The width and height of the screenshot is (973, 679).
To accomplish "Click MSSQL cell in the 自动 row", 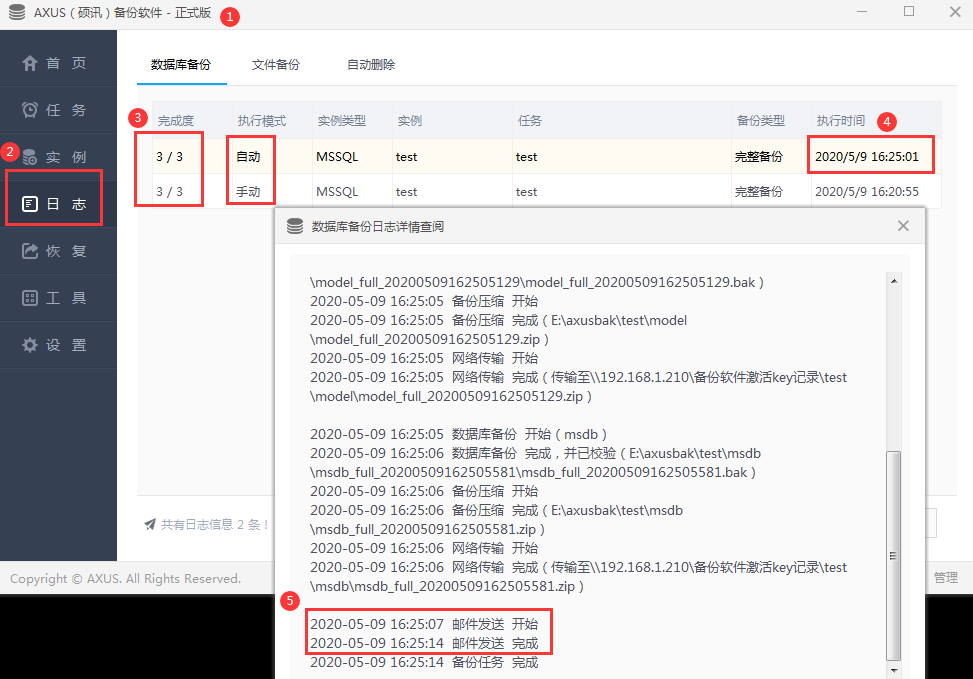I will (337, 156).
